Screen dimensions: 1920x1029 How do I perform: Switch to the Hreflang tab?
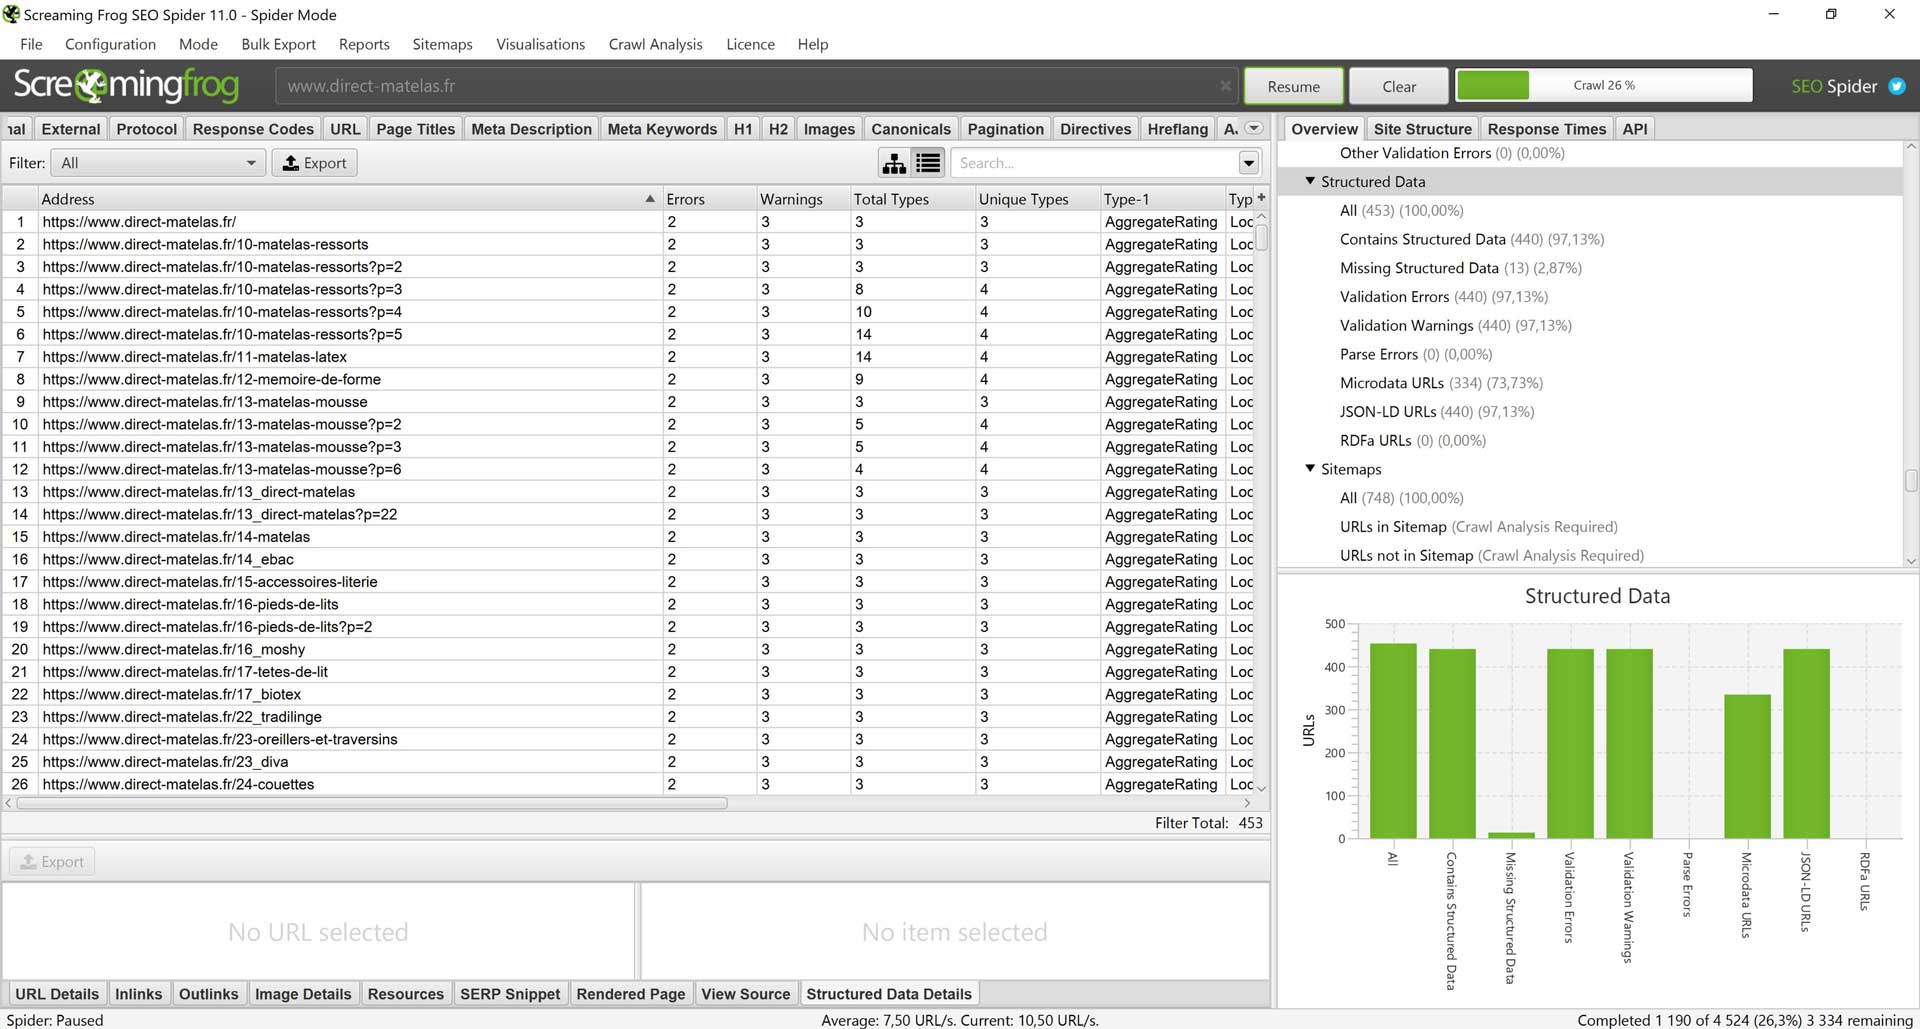click(1177, 129)
